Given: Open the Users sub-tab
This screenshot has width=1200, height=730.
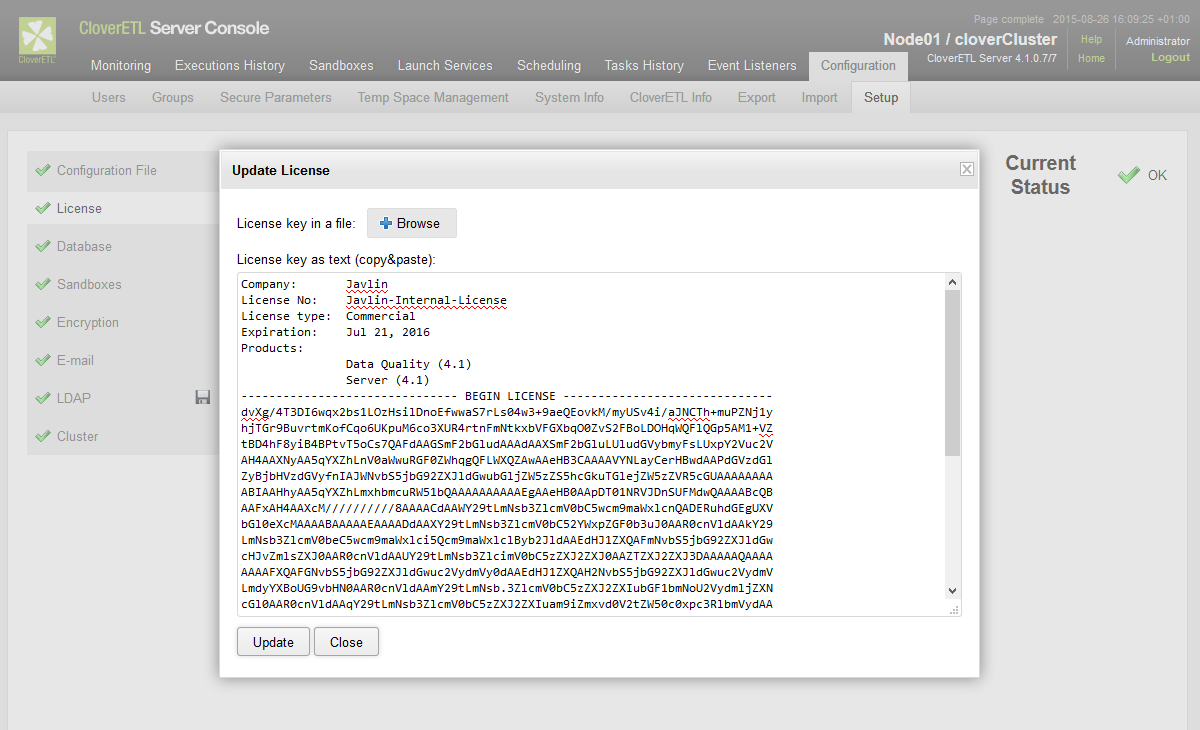Looking at the screenshot, I should pyautogui.click(x=109, y=97).
